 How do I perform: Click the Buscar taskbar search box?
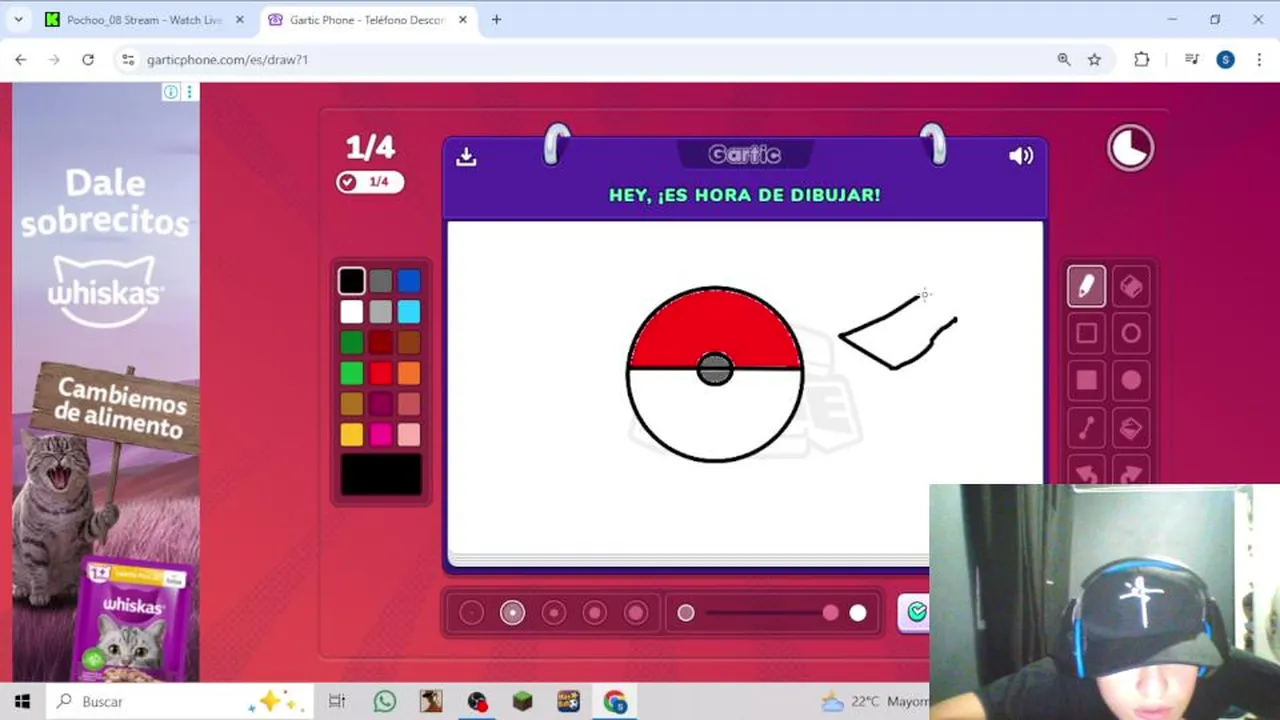[178, 702]
